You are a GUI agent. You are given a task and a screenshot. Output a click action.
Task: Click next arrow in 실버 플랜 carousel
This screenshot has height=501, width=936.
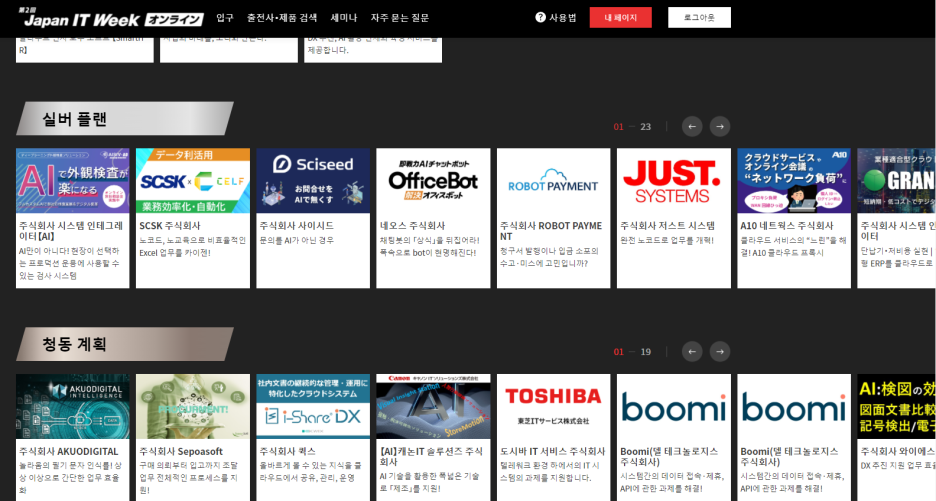(x=720, y=127)
